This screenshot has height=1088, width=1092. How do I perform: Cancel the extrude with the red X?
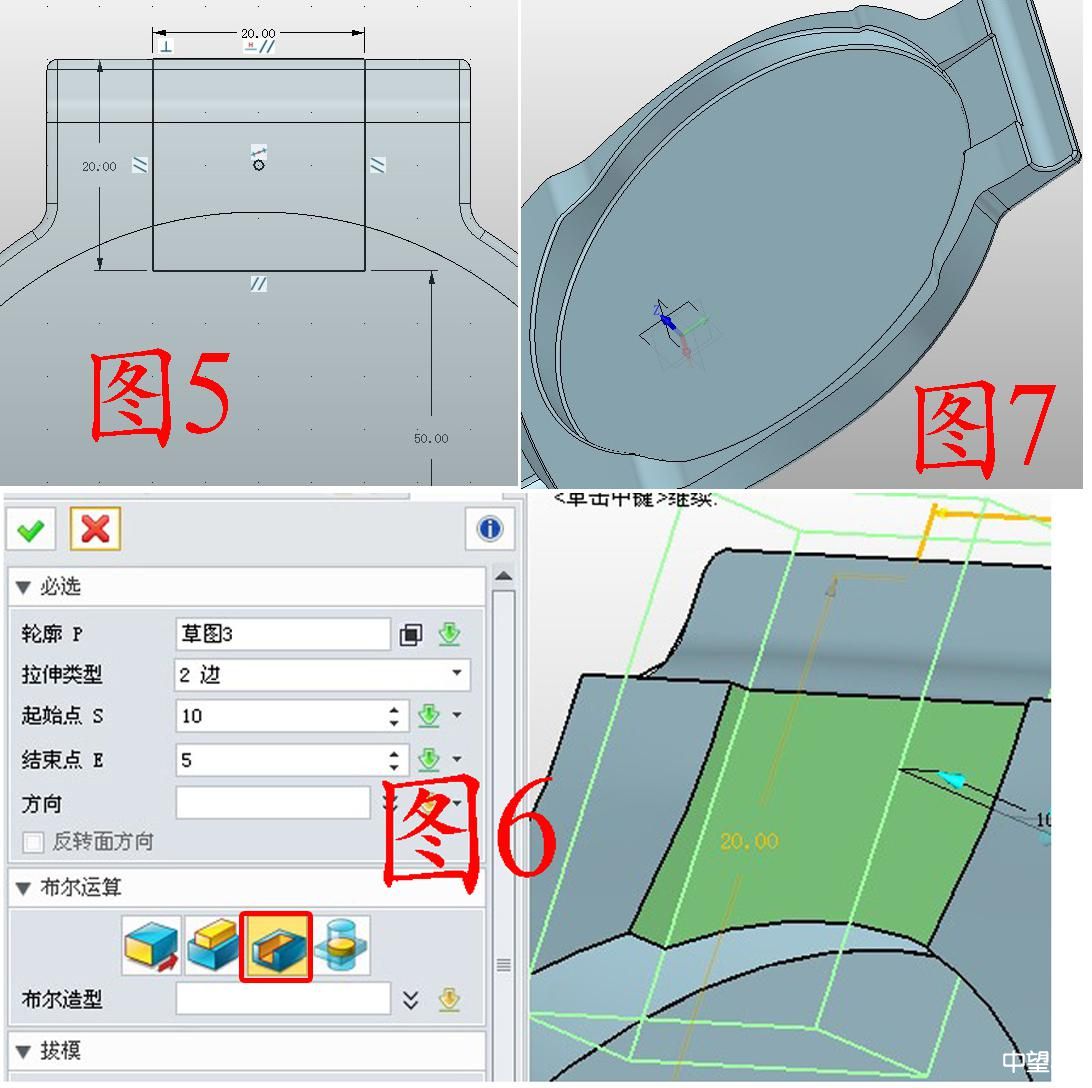point(95,529)
